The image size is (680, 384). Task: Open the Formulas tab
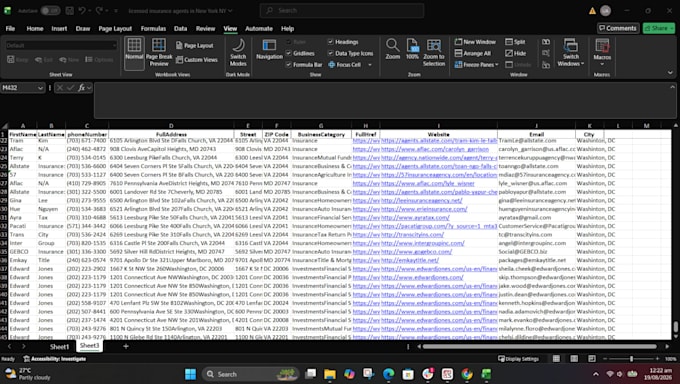(153, 29)
